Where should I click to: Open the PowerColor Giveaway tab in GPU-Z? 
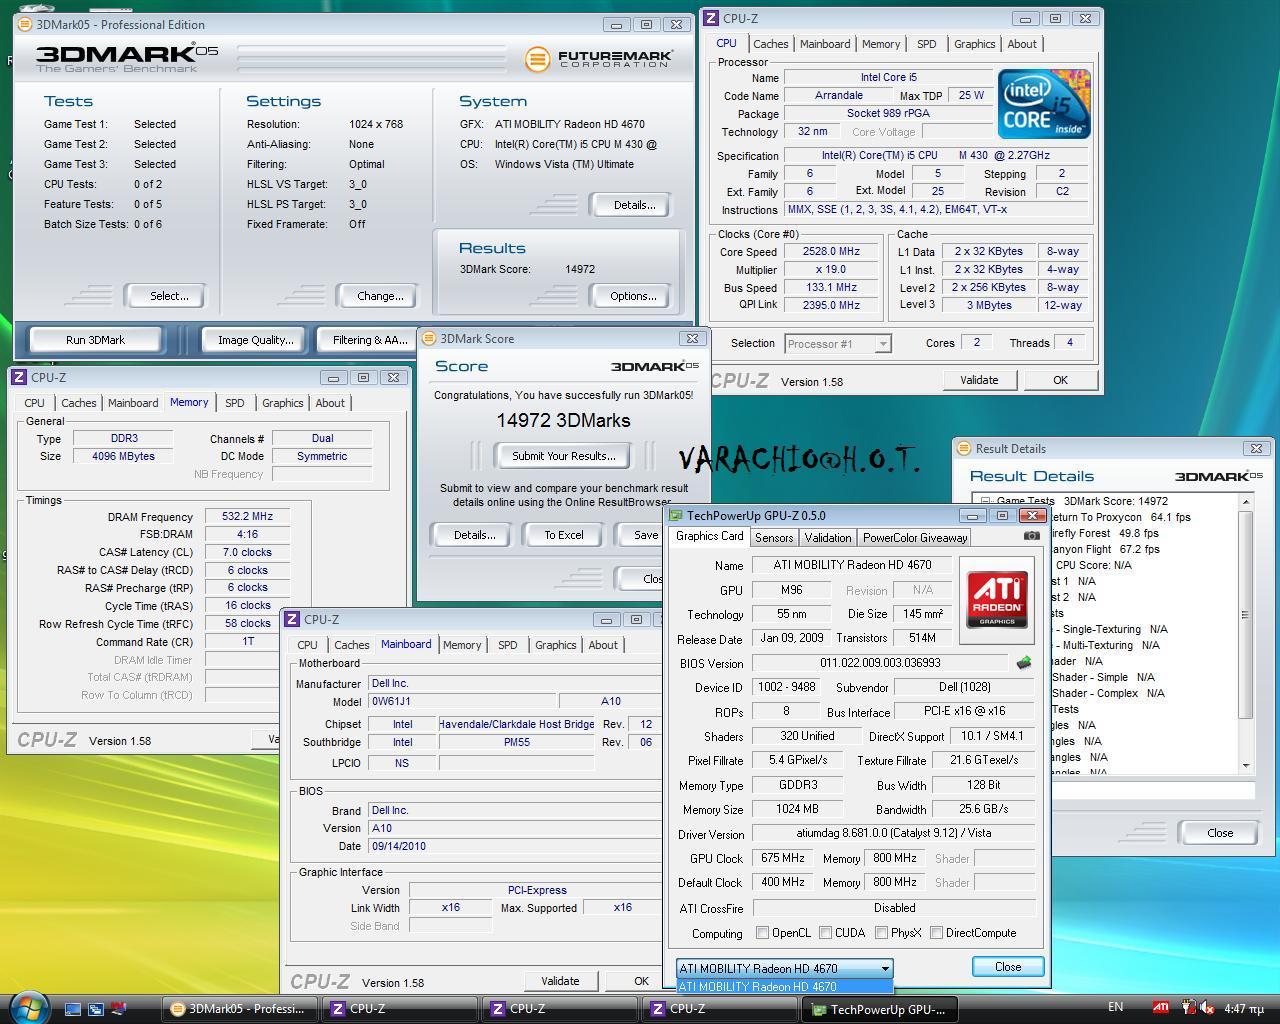[x=915, y=538]
